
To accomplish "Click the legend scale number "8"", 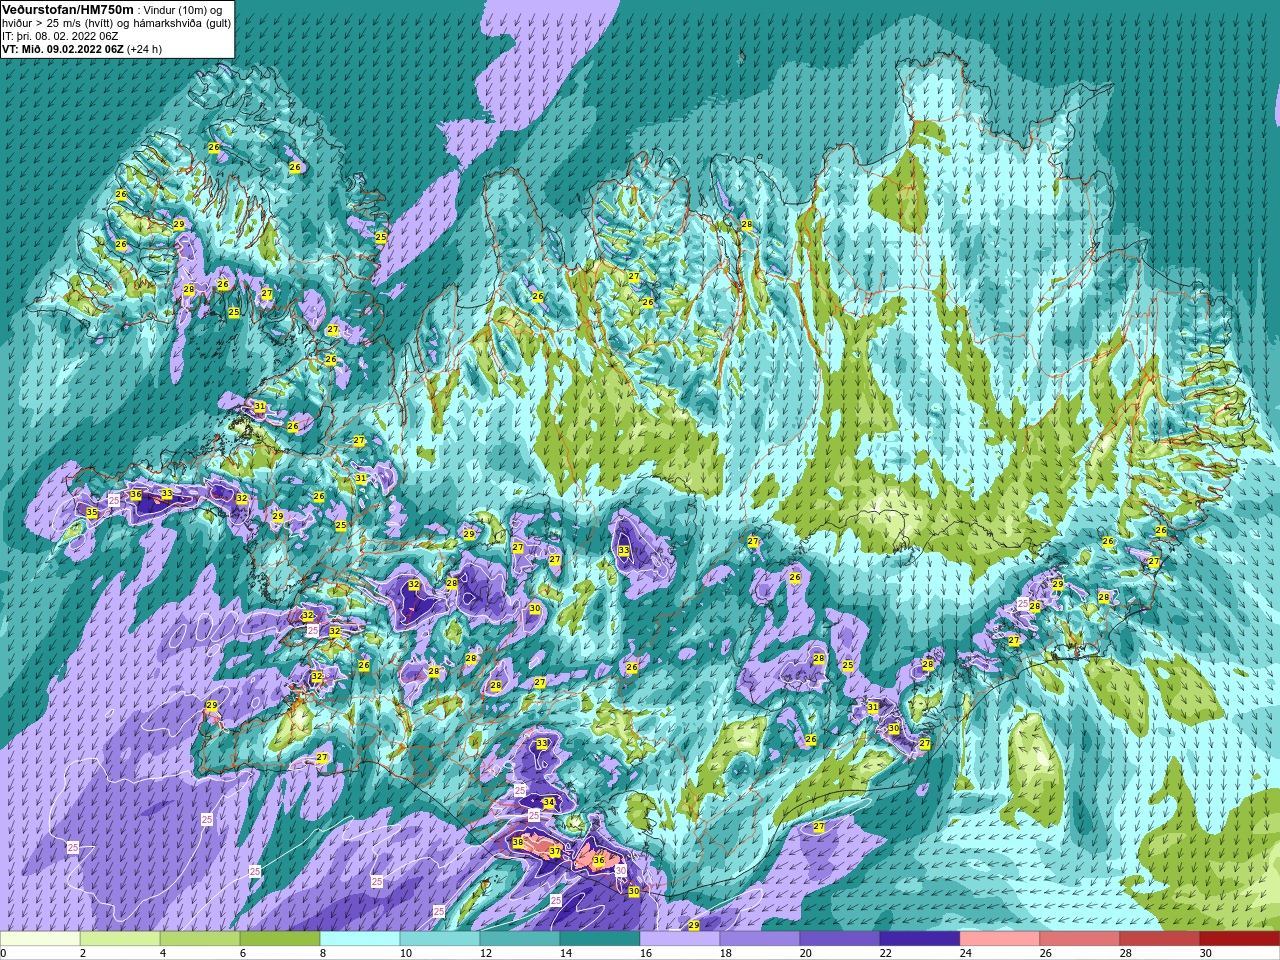I will click(322, 953).
